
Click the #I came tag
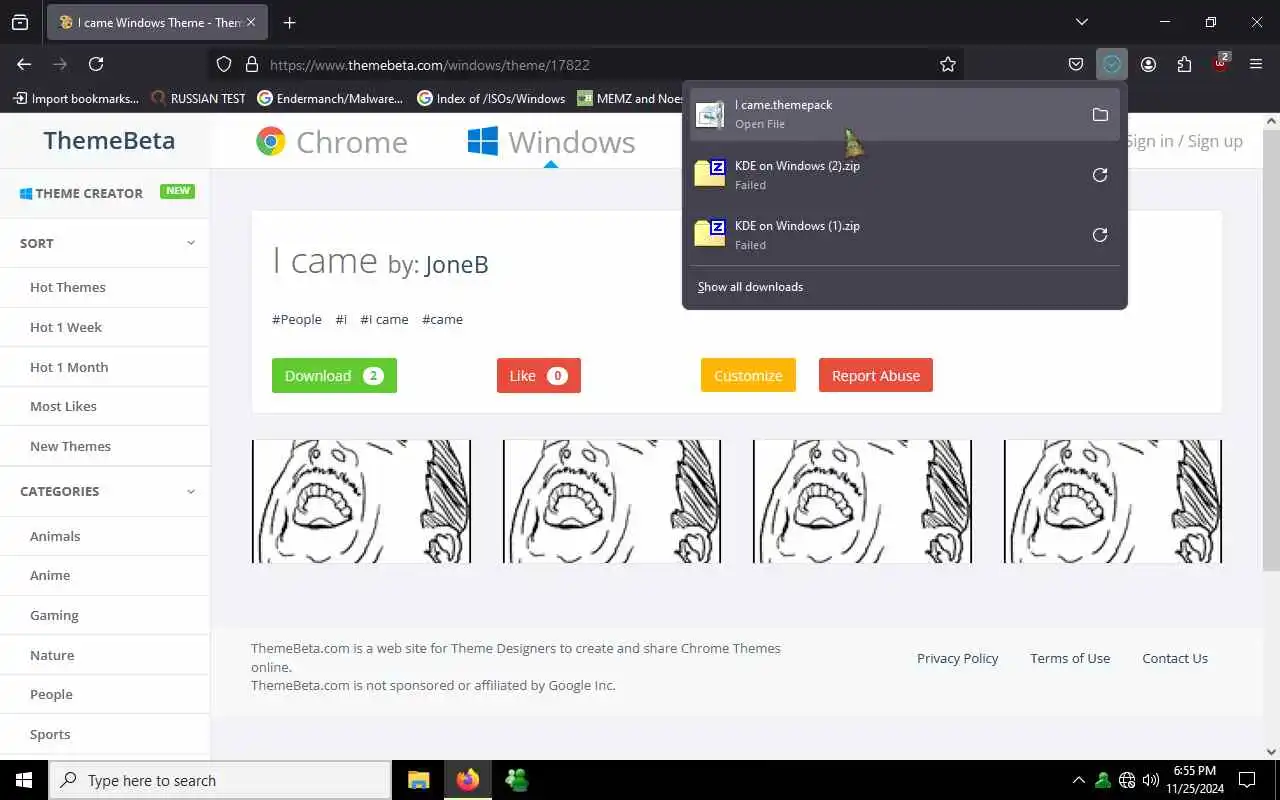pyautogui.click(x=384, y=319)
